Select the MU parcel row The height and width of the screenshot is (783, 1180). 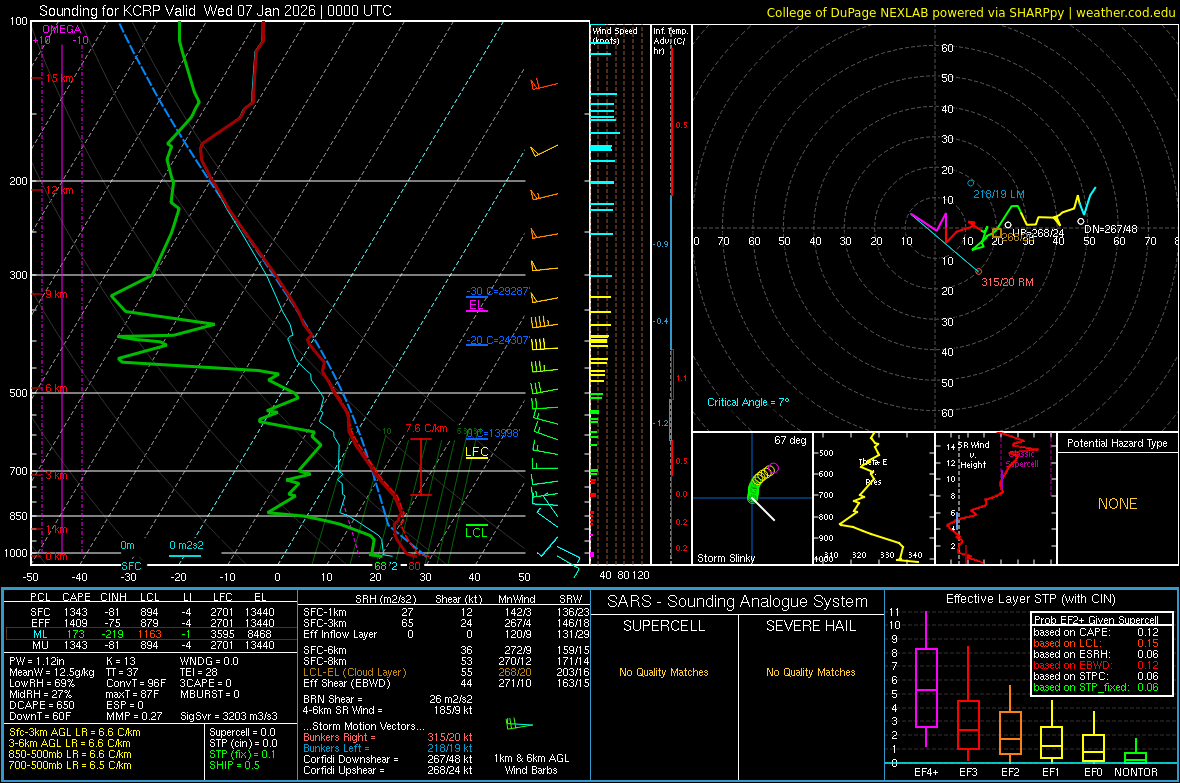click(x=151, y=644)
